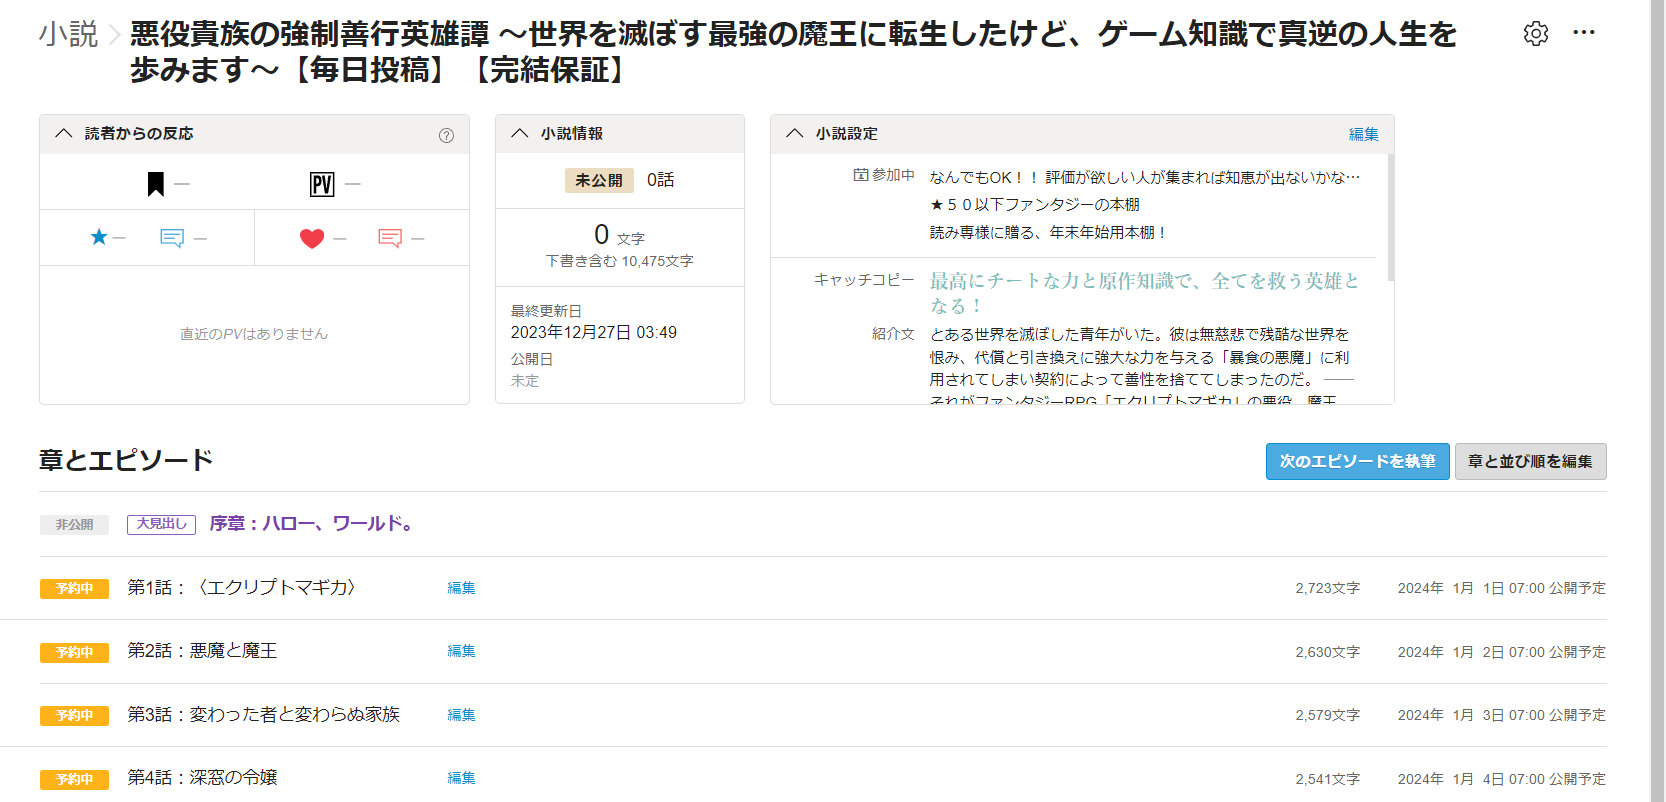Collapse the 小説情報 panel

click(520, 134)
